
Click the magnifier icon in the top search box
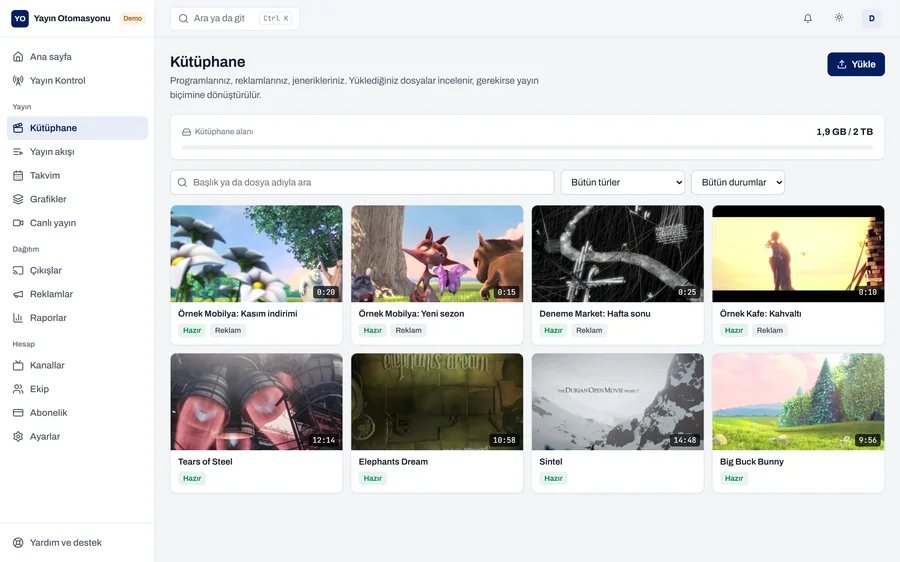point(183,18)
